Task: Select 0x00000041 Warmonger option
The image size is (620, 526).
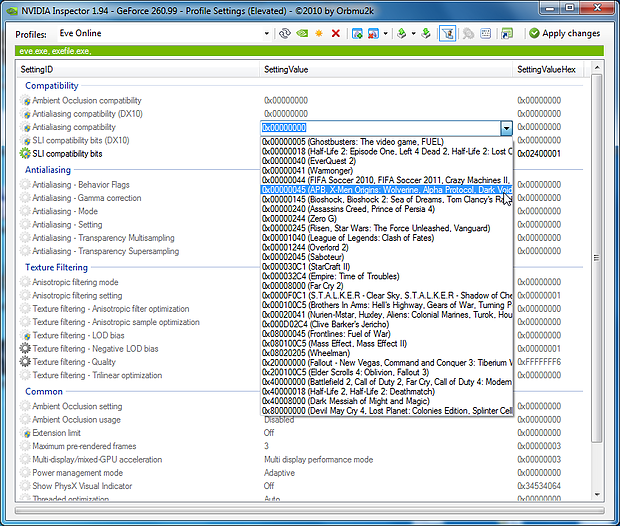Action: (x=387, y=170)
